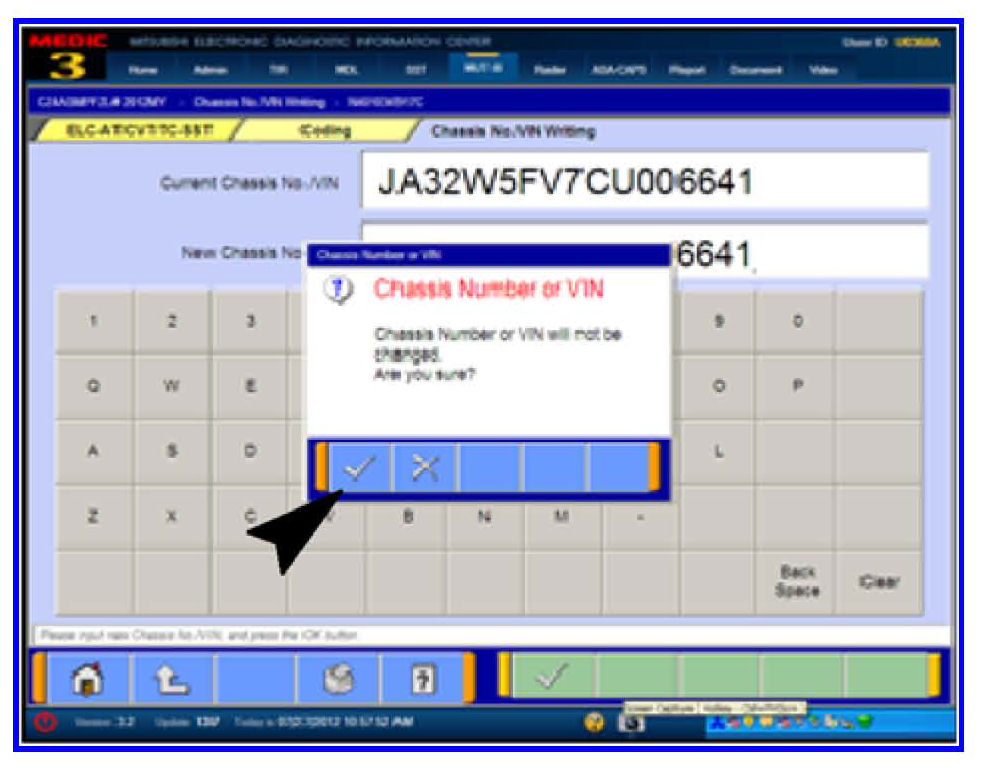Open the Admin menu item
981x781 pixels.
pyautogui.click(x=208, y=69)
